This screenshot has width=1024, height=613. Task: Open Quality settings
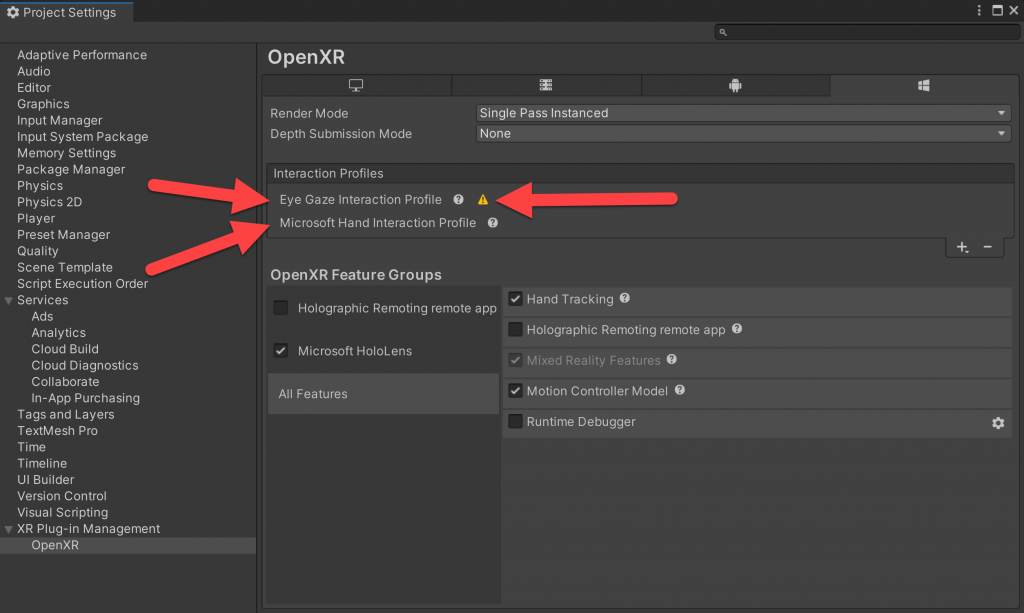coord(37,251)
